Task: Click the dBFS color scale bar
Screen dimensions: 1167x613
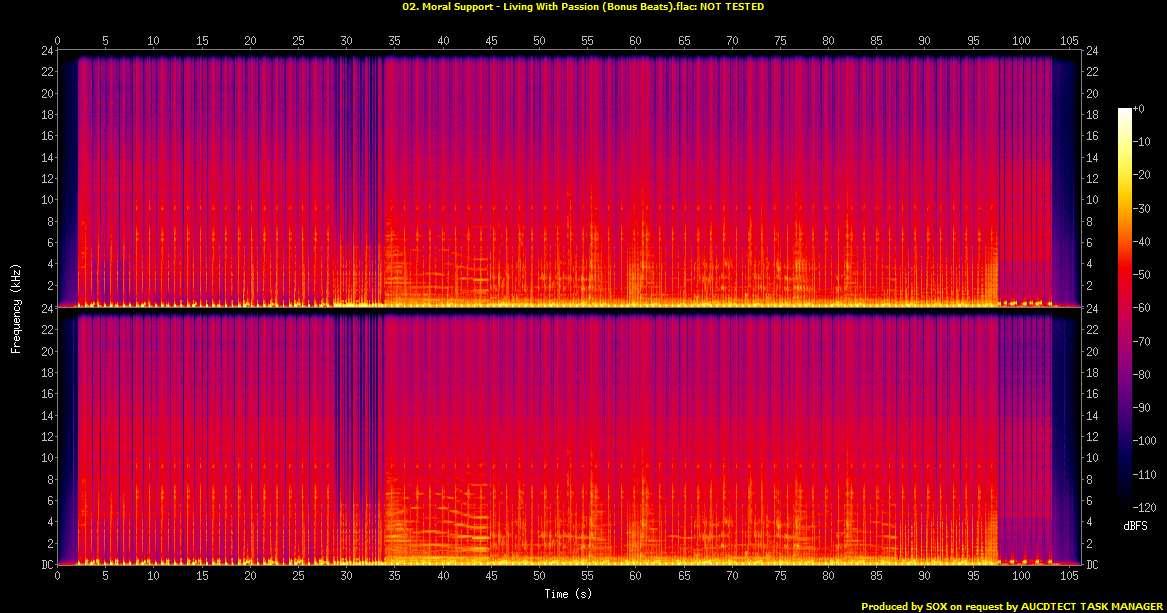Action: 1125,307
